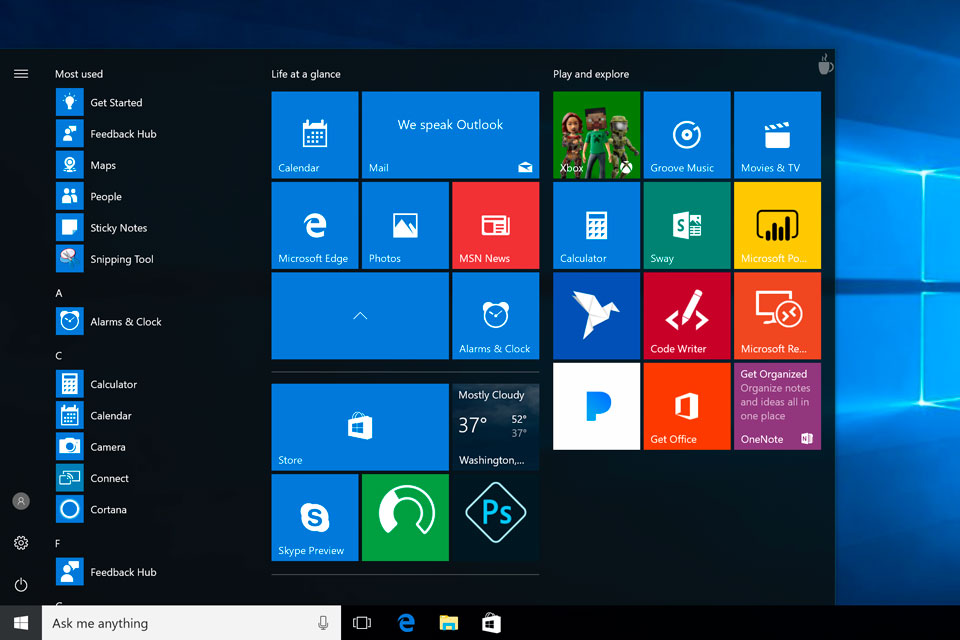960x640 pixels.
Task: Open Maps from the app list
Action: click(86, 165)
